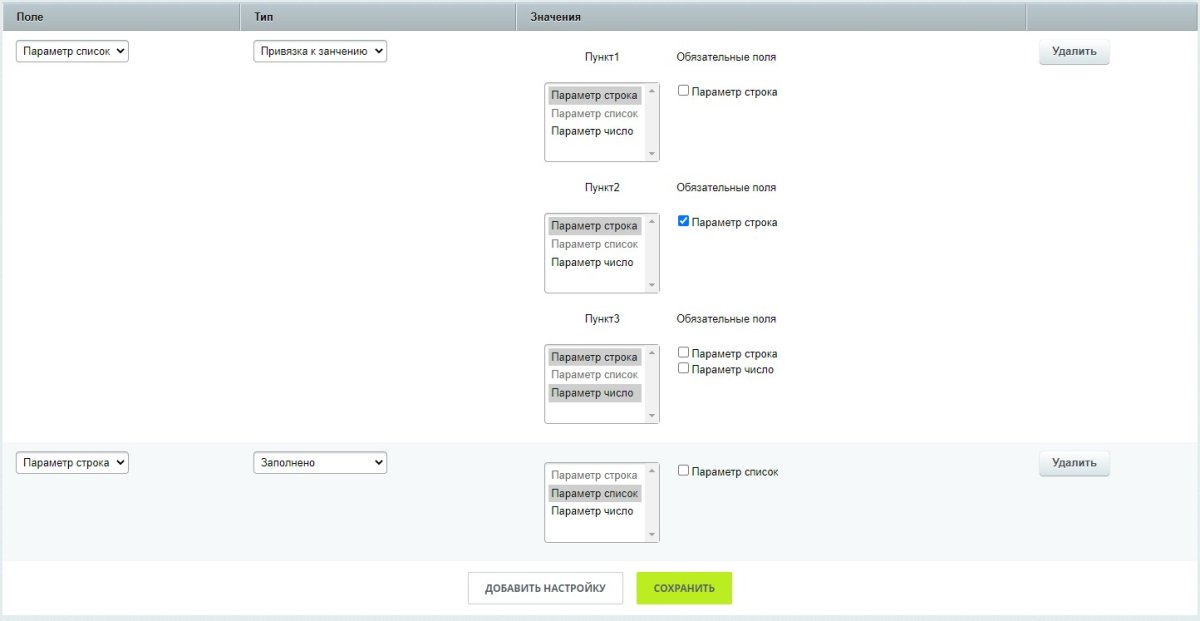This screenshot has height=621, width=1200.
Task: Enable the 'Параметр список' required-field checkbox
Action: coord(684,471)
